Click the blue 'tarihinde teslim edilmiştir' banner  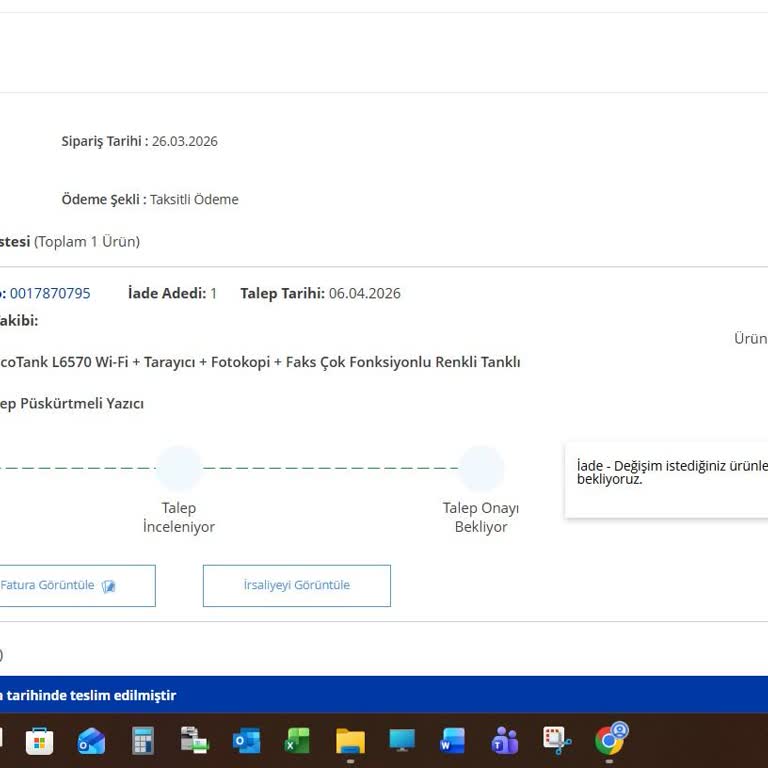[x=384, y=695]
